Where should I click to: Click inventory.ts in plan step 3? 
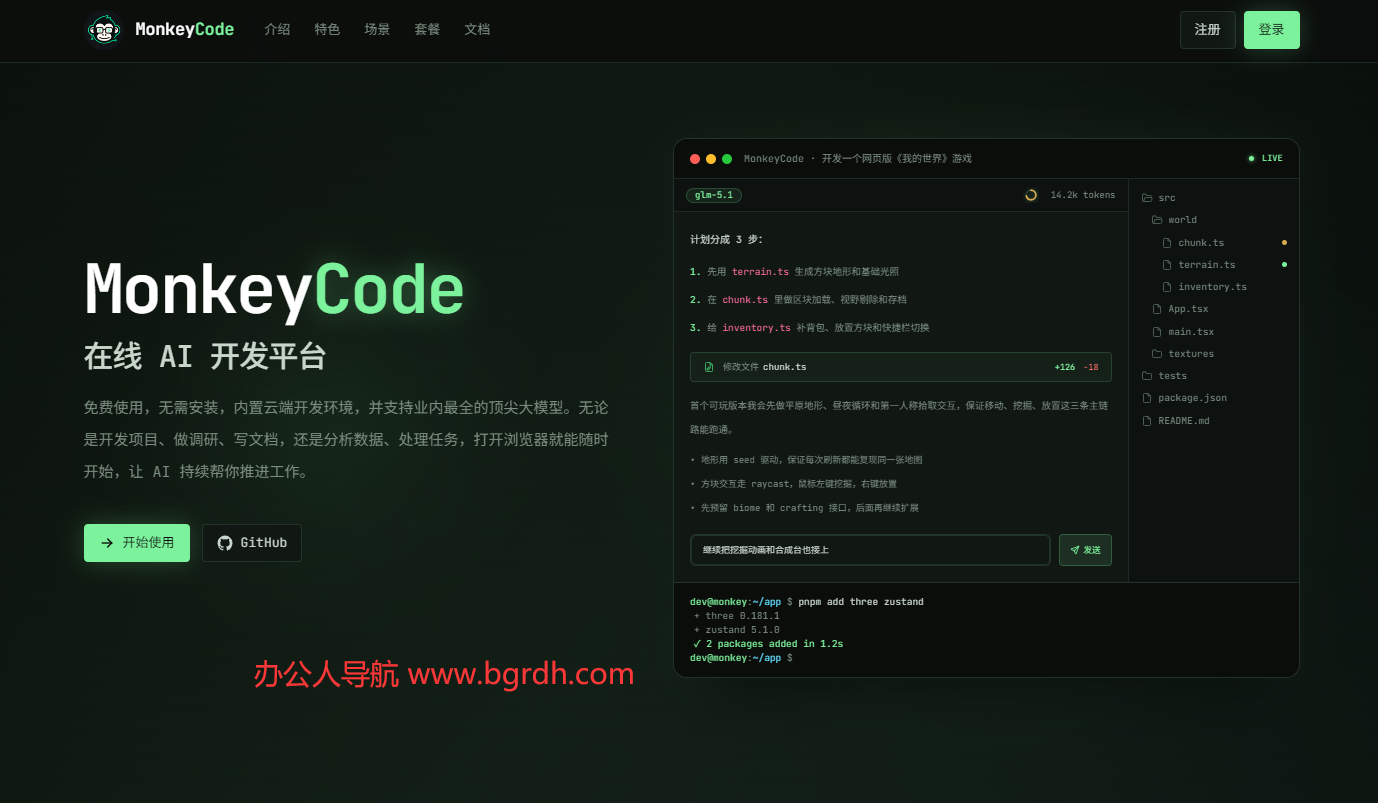756,328
